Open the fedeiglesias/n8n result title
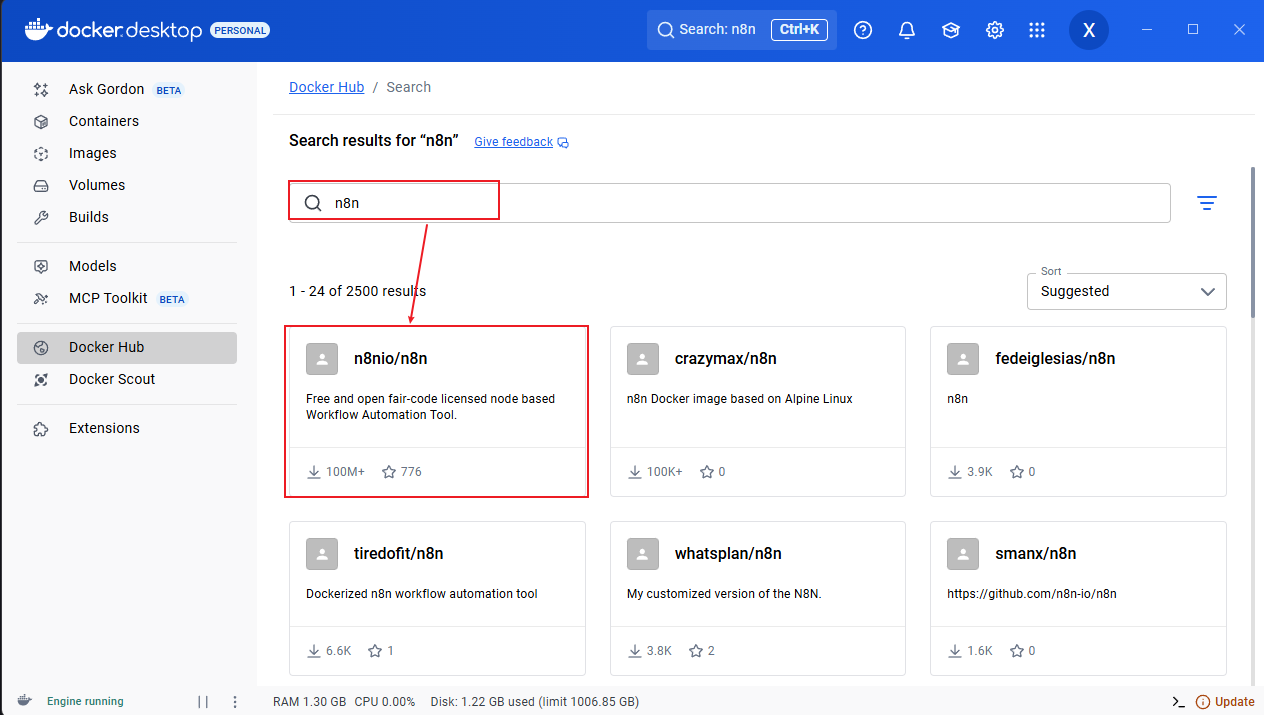 [1055, 359]
